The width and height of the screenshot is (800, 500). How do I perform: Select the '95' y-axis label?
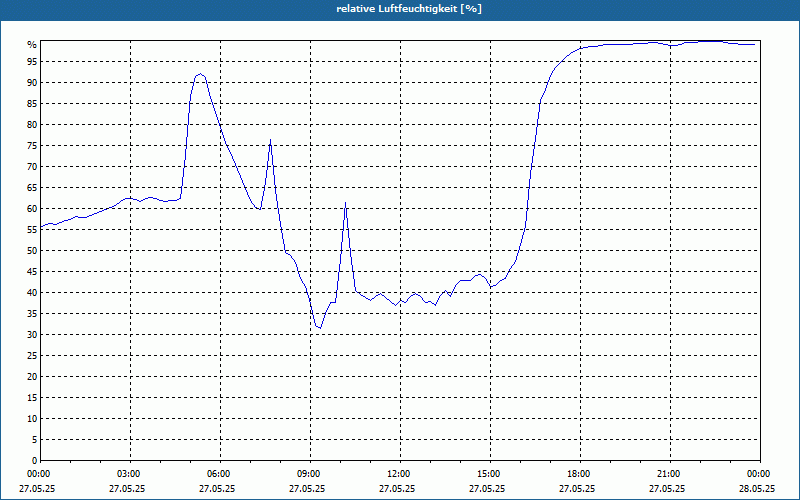point(32,62)
